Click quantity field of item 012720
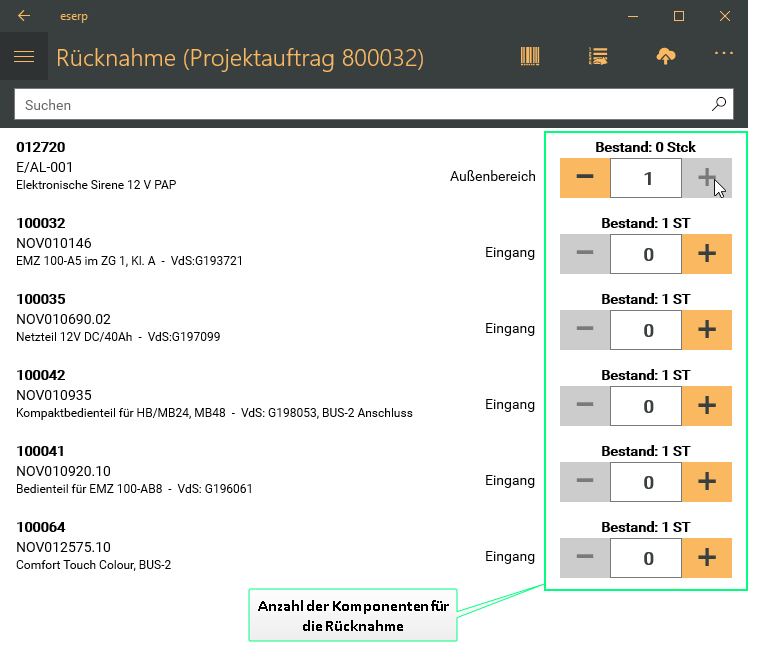Screen dimensions: 759x666 tap(646, 178)
